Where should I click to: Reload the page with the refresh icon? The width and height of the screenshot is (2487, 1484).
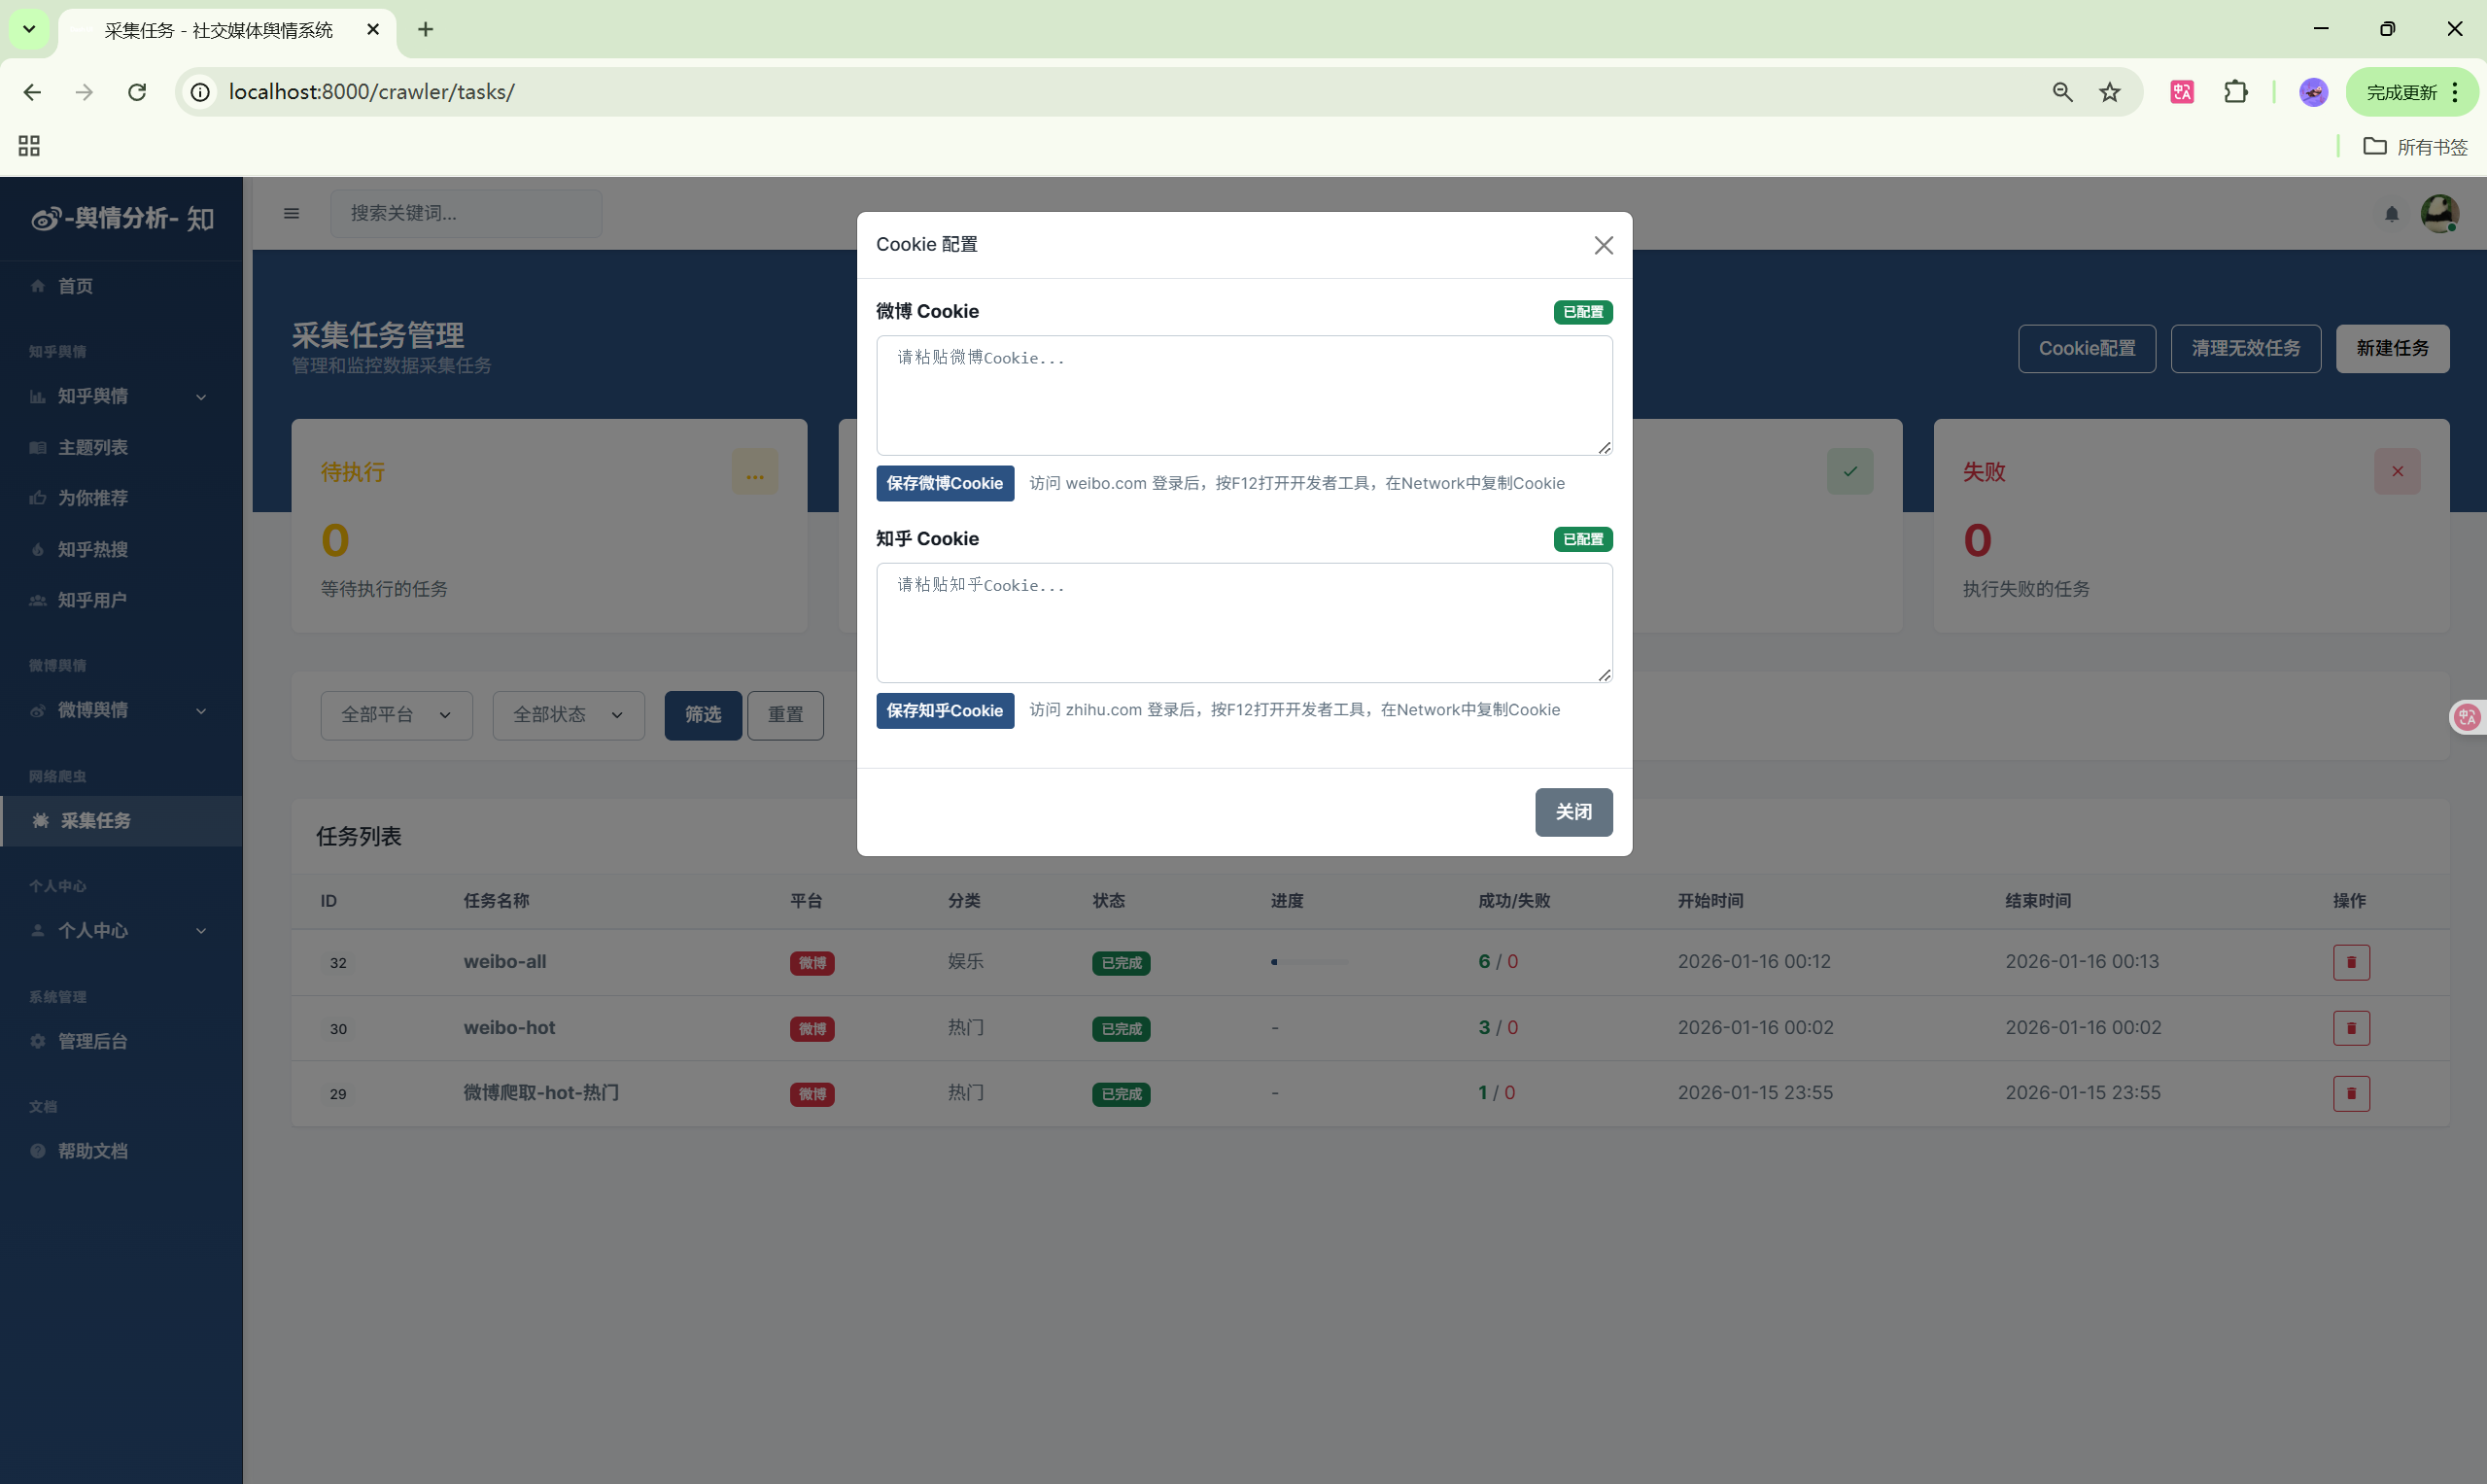point(137,92)
